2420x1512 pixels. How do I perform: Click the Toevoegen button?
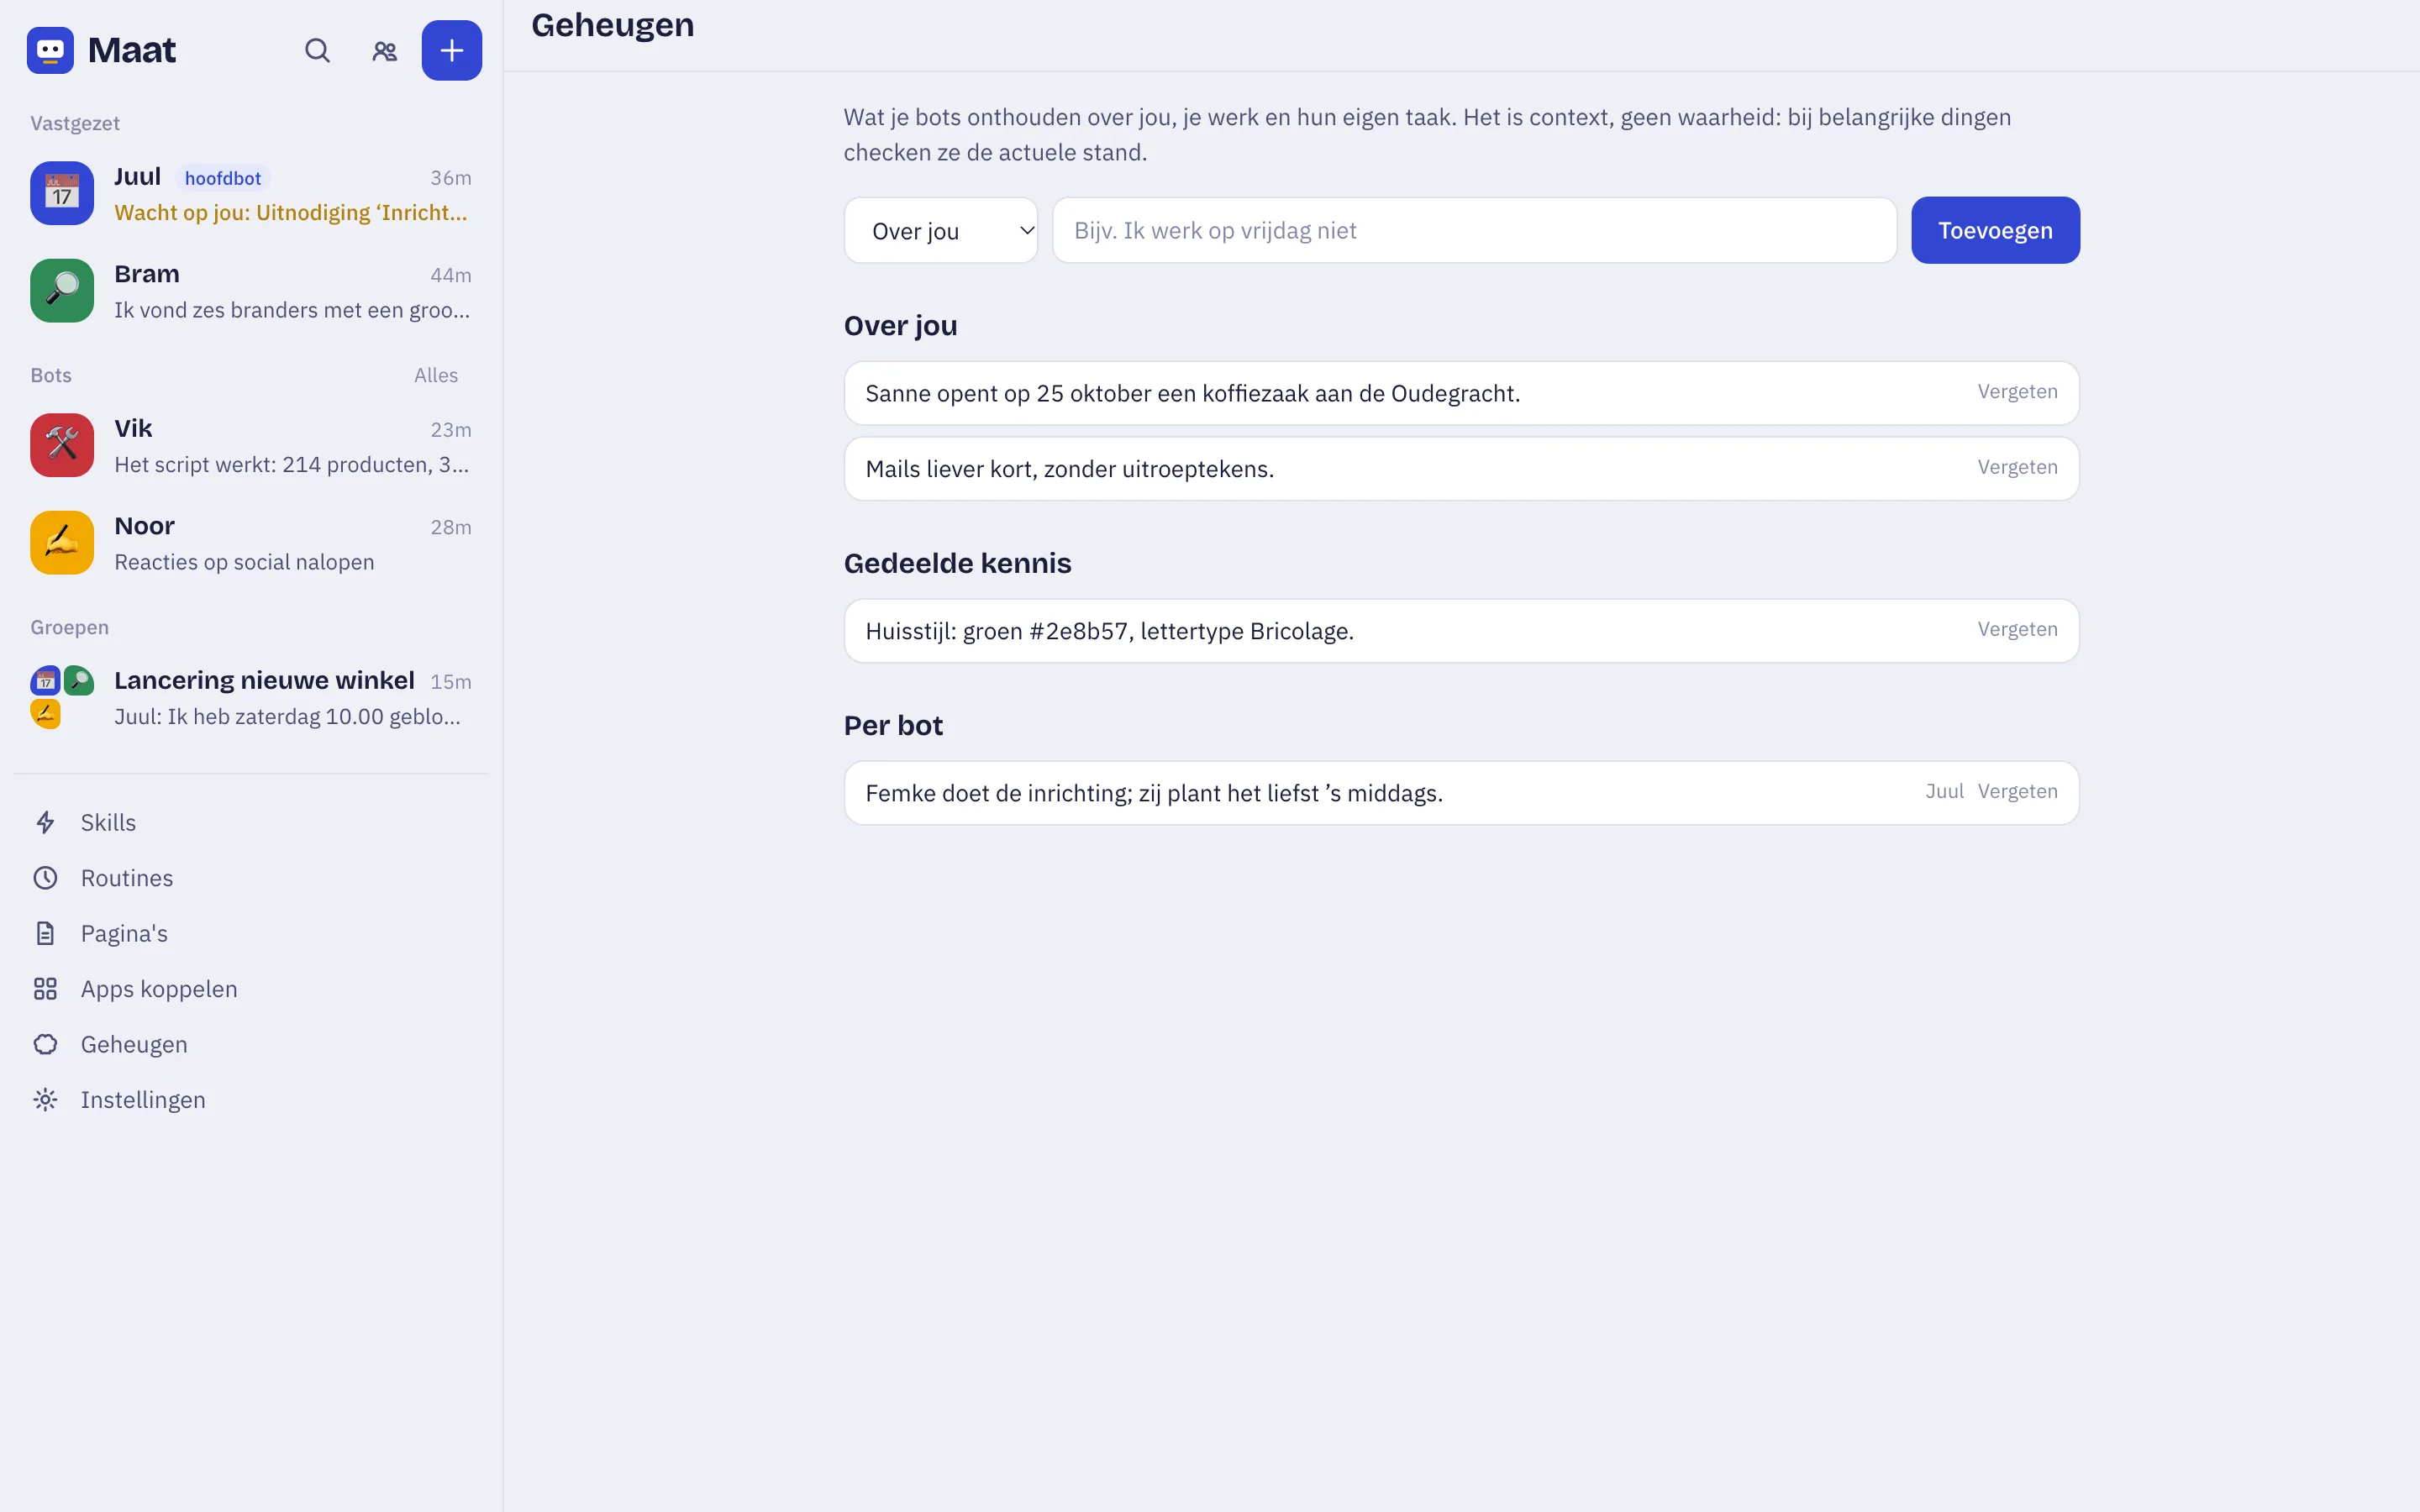tap(1995, 230)
